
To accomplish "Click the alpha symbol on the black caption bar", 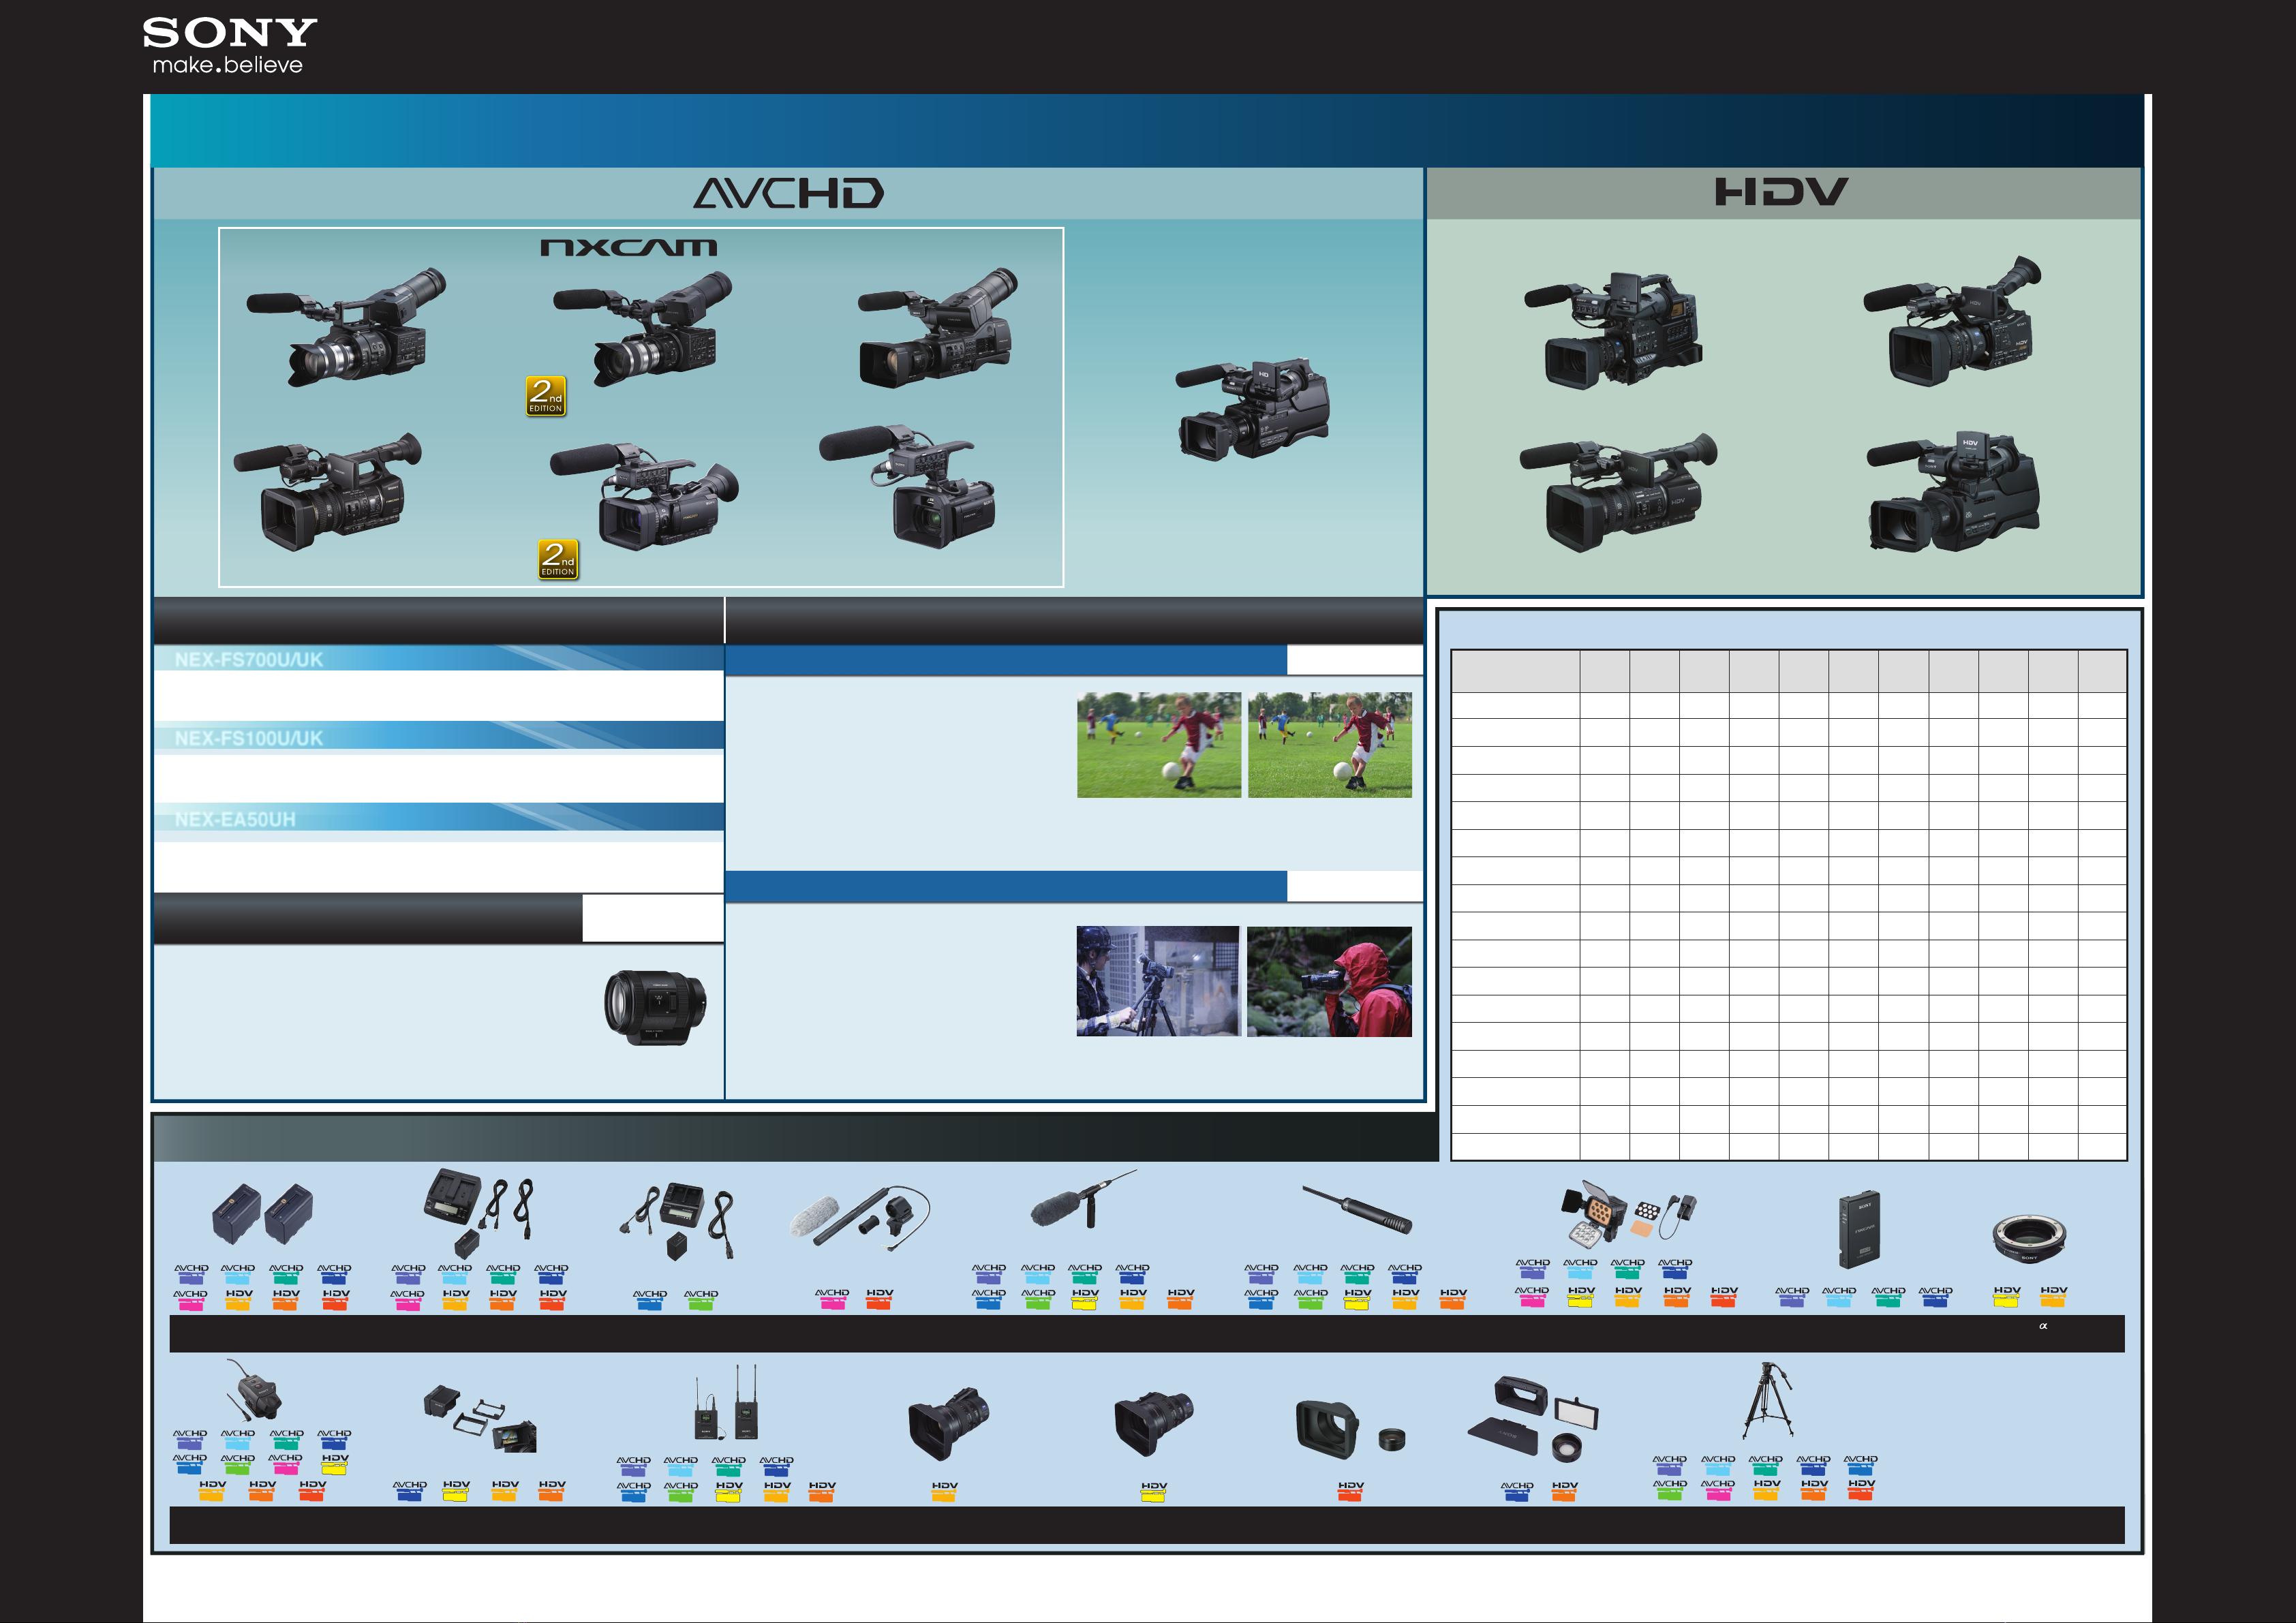I will [x=2043, y=1326].
